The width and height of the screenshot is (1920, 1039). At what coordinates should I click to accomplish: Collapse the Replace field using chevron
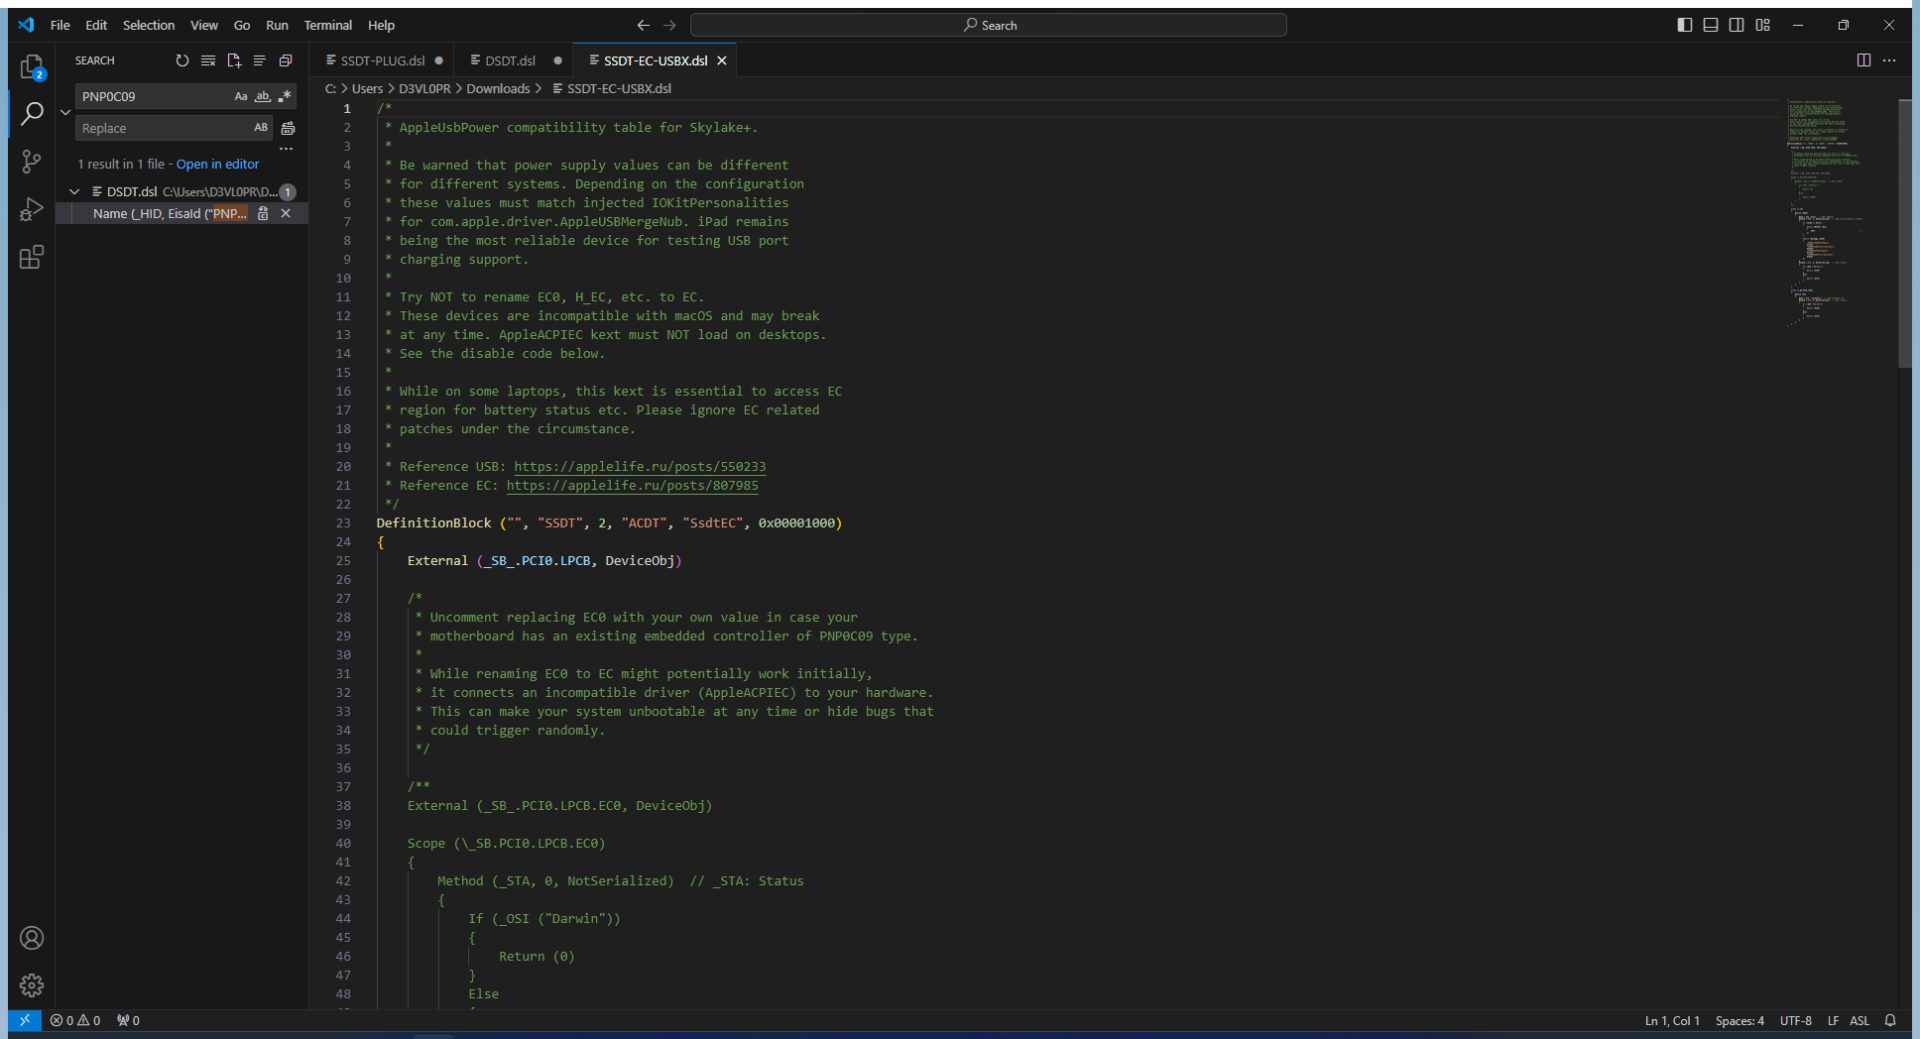tap(65, 112)
